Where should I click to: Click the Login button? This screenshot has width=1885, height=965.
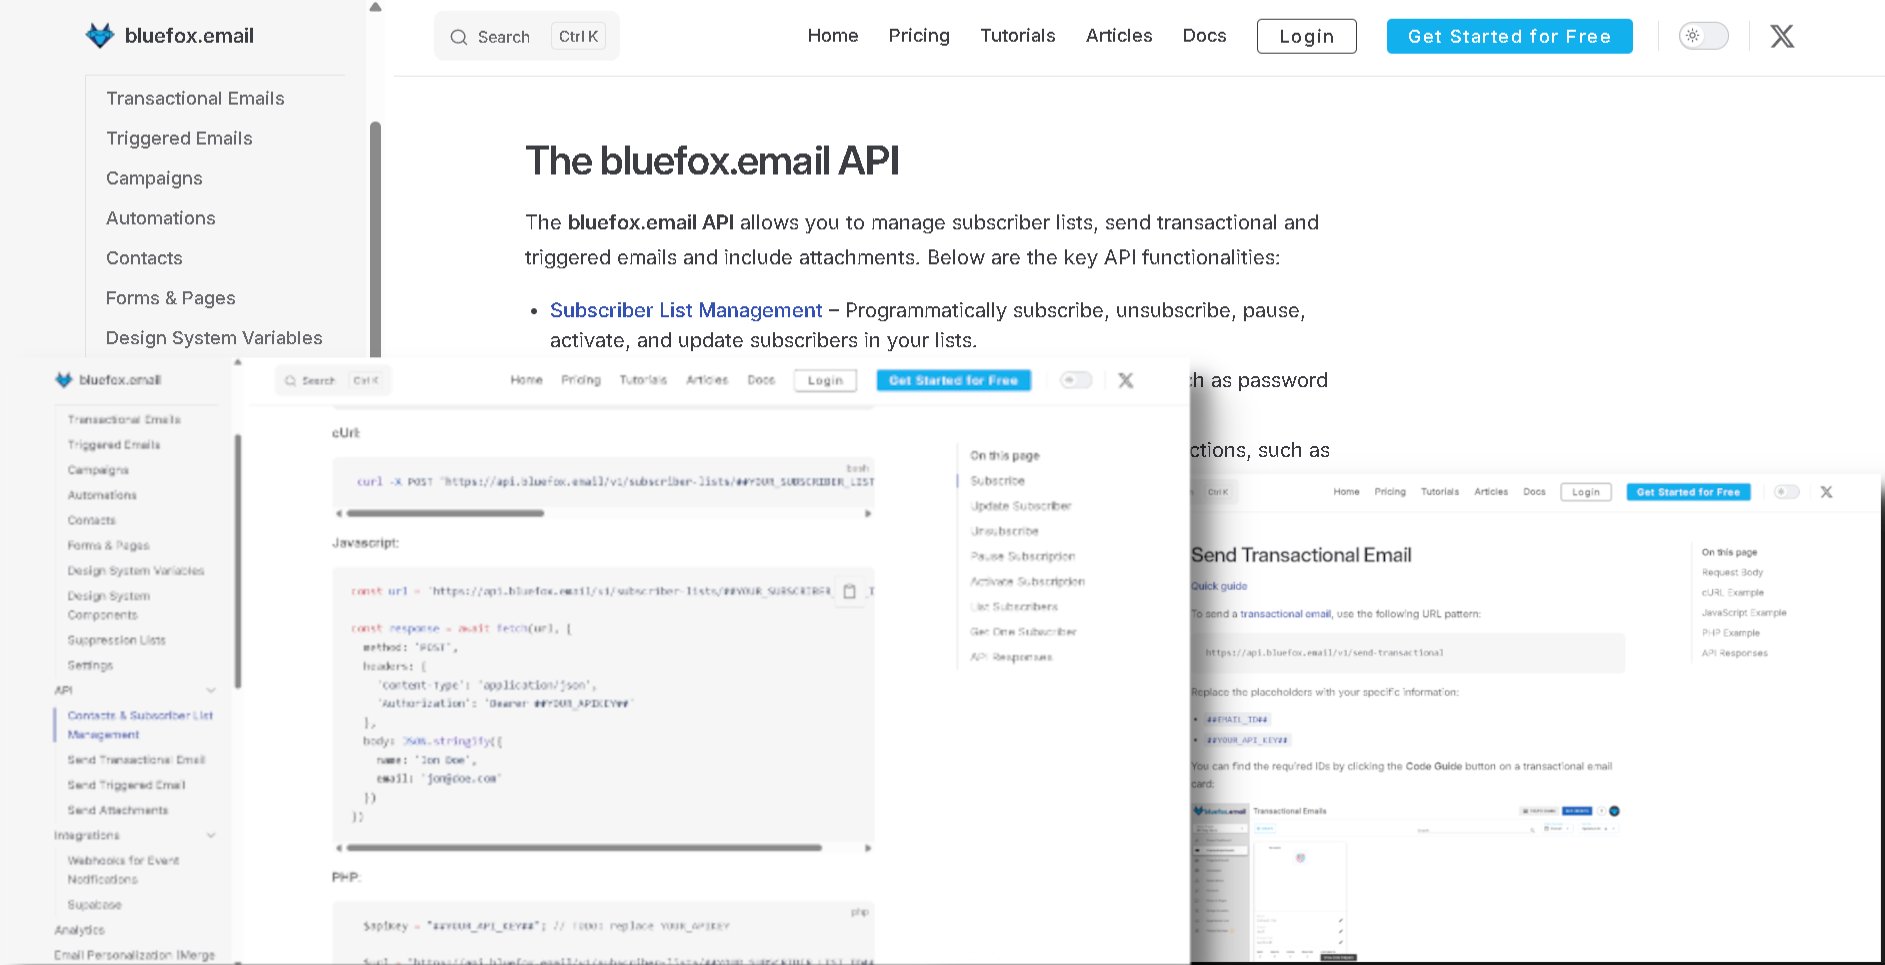point(1306,36)
